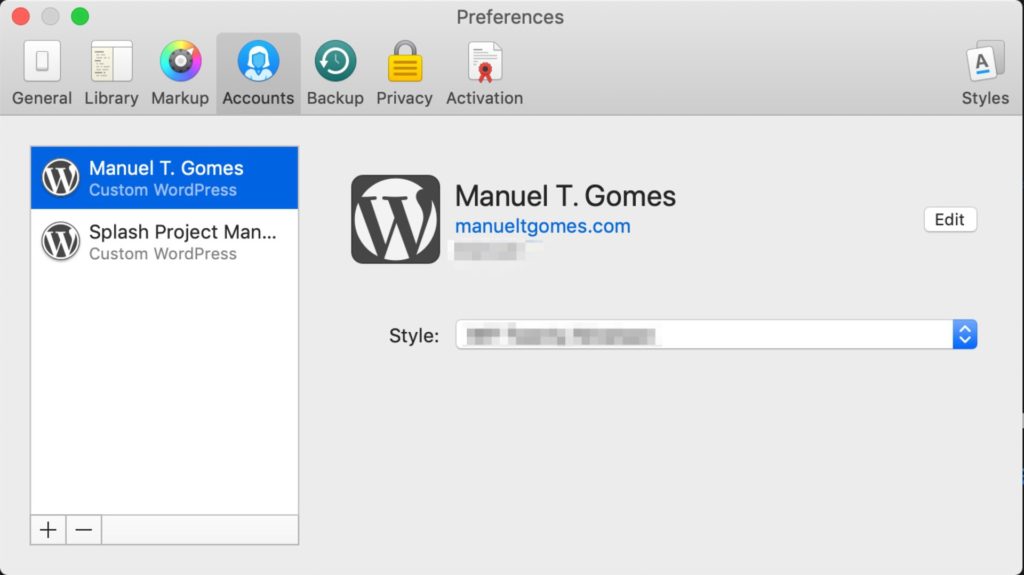Viewport: 1024px width, 575px height.
Task: Open Privacy preferences with lock icon
Action: point(404,74)
